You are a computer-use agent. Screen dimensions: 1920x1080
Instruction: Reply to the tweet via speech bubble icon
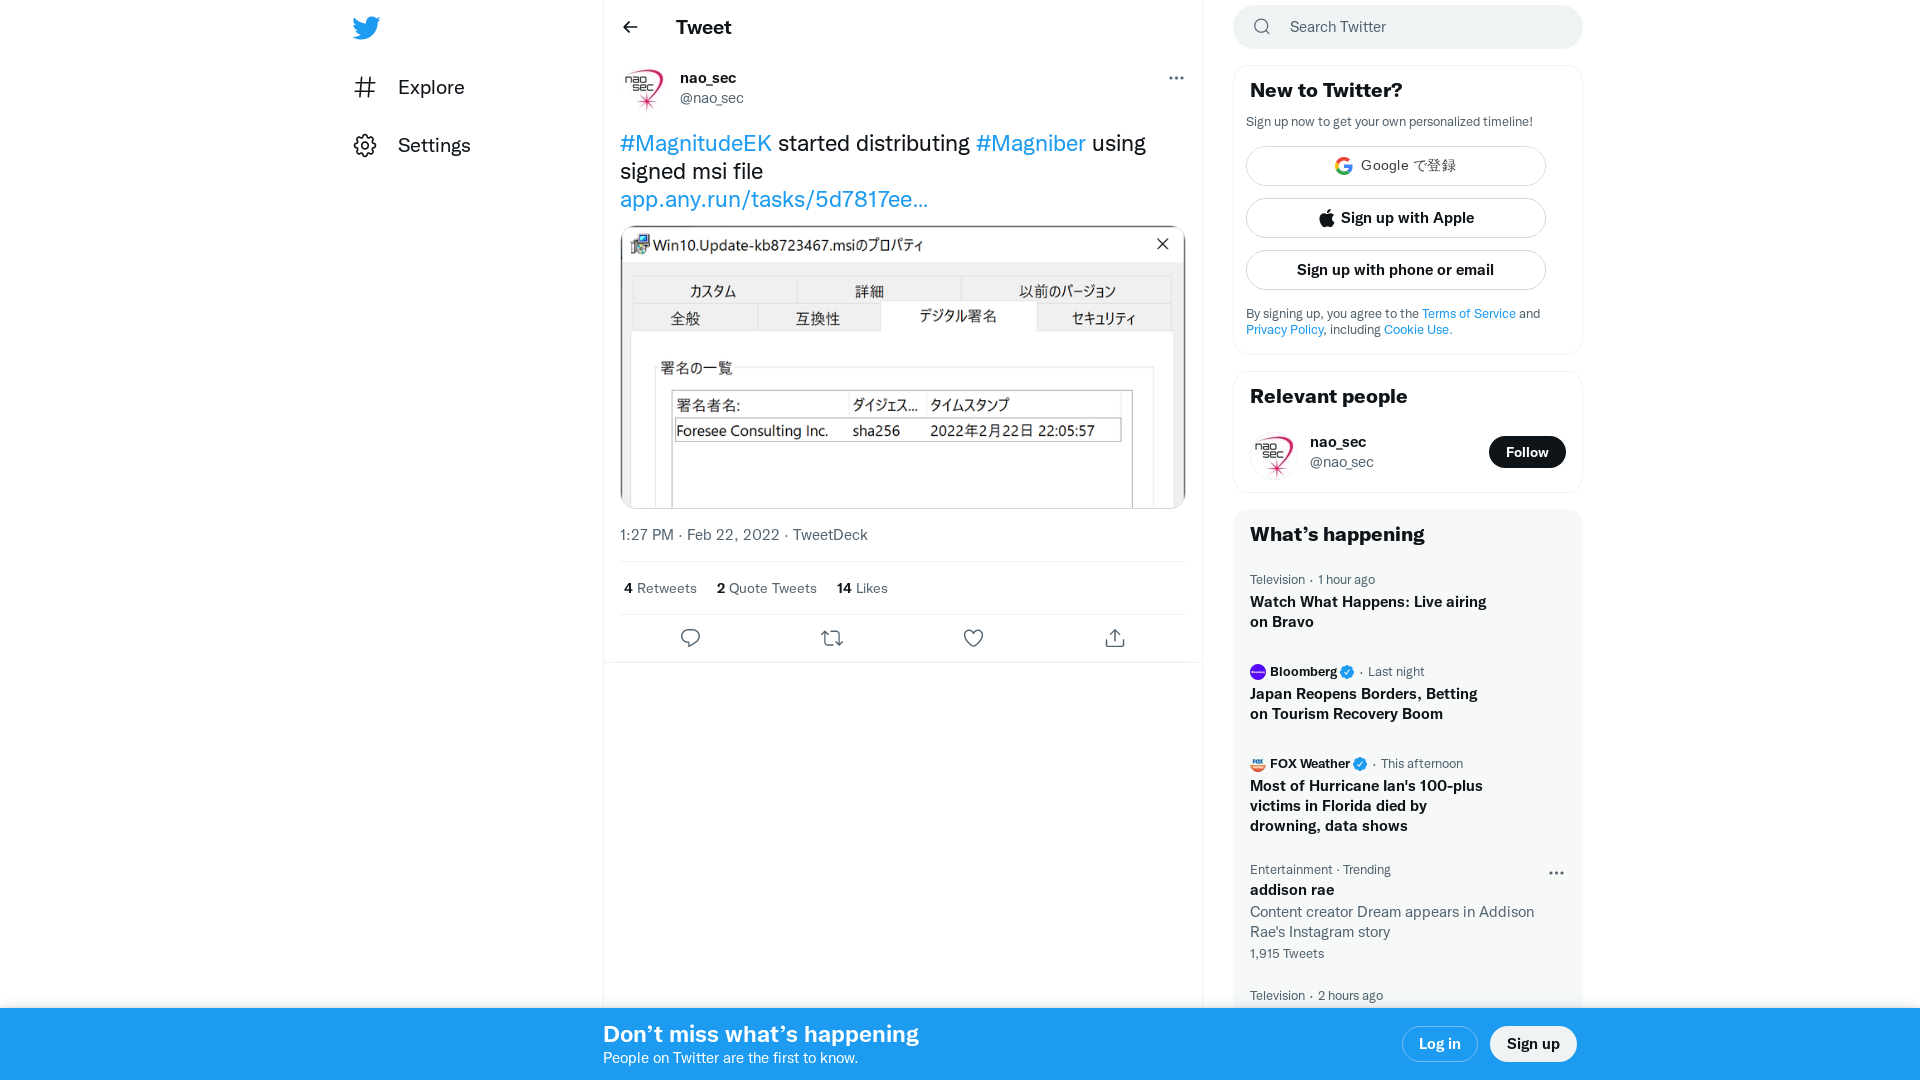(x=690, y=638)
